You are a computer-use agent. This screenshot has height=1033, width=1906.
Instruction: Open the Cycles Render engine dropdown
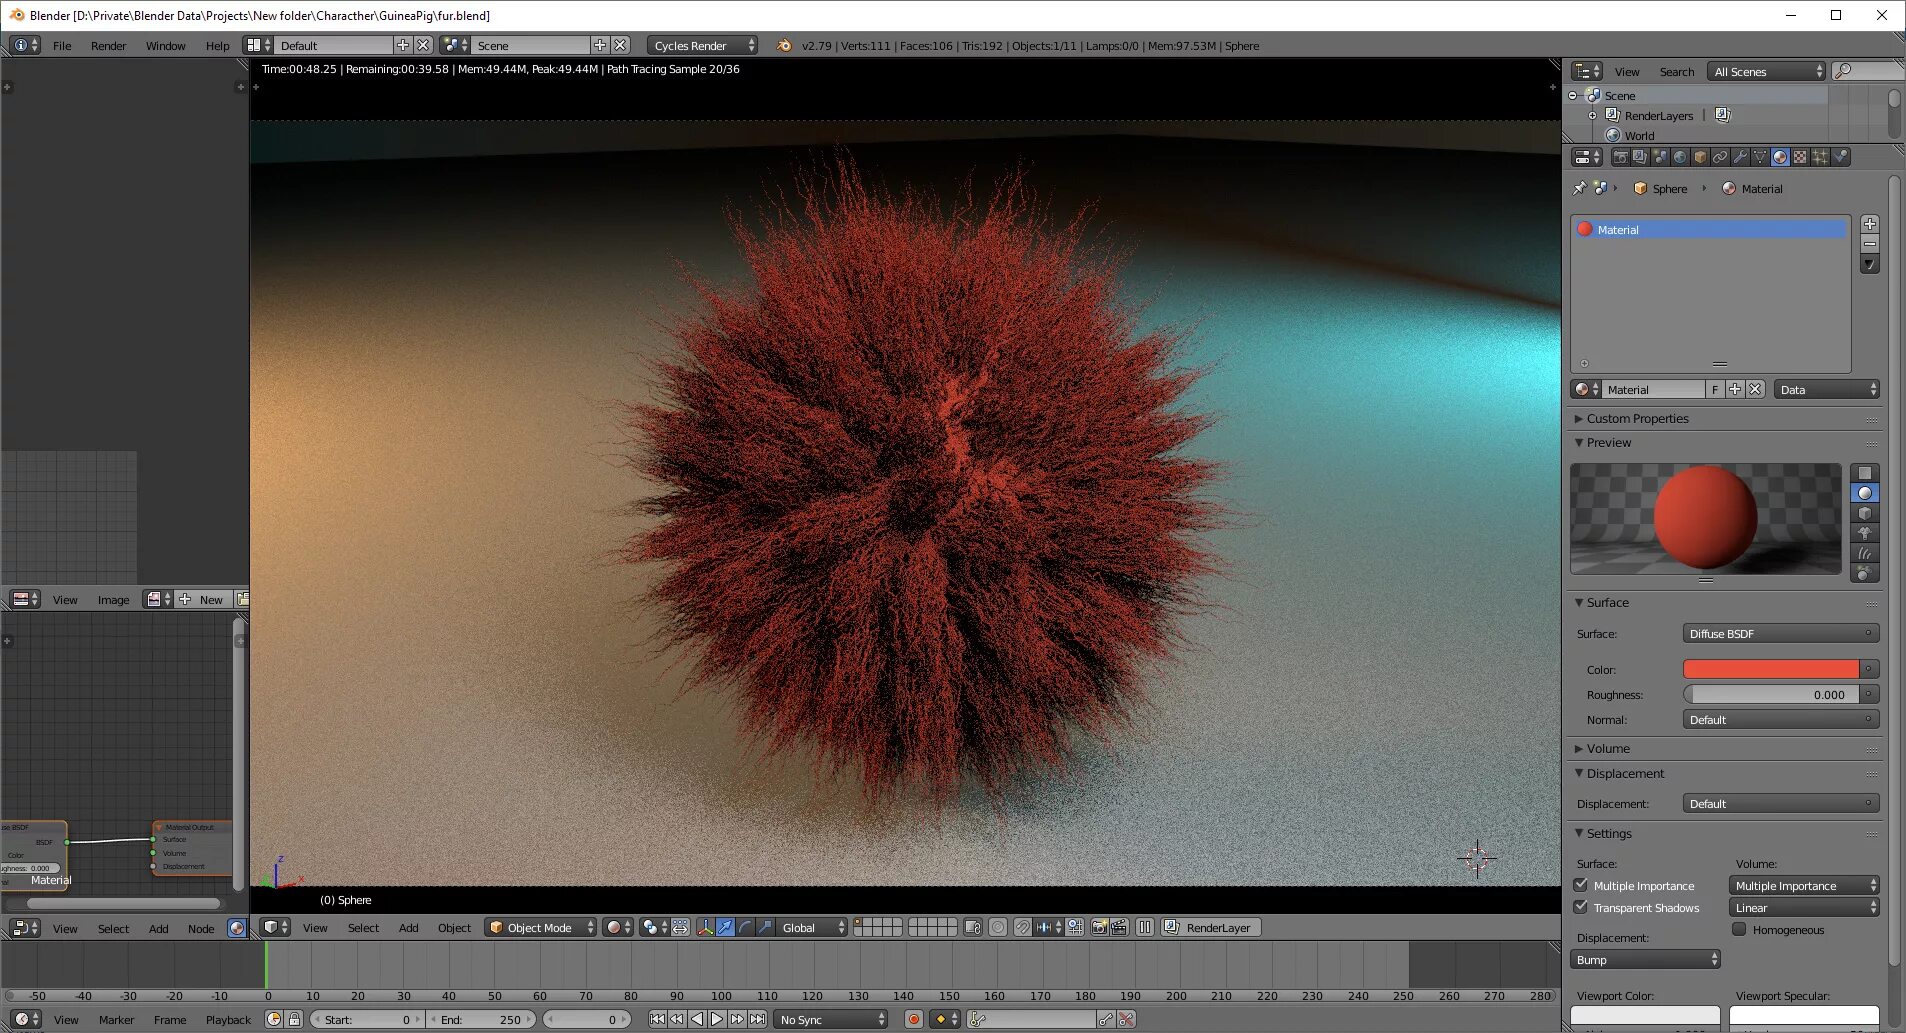pyautogui.click(x=702, y=45)
